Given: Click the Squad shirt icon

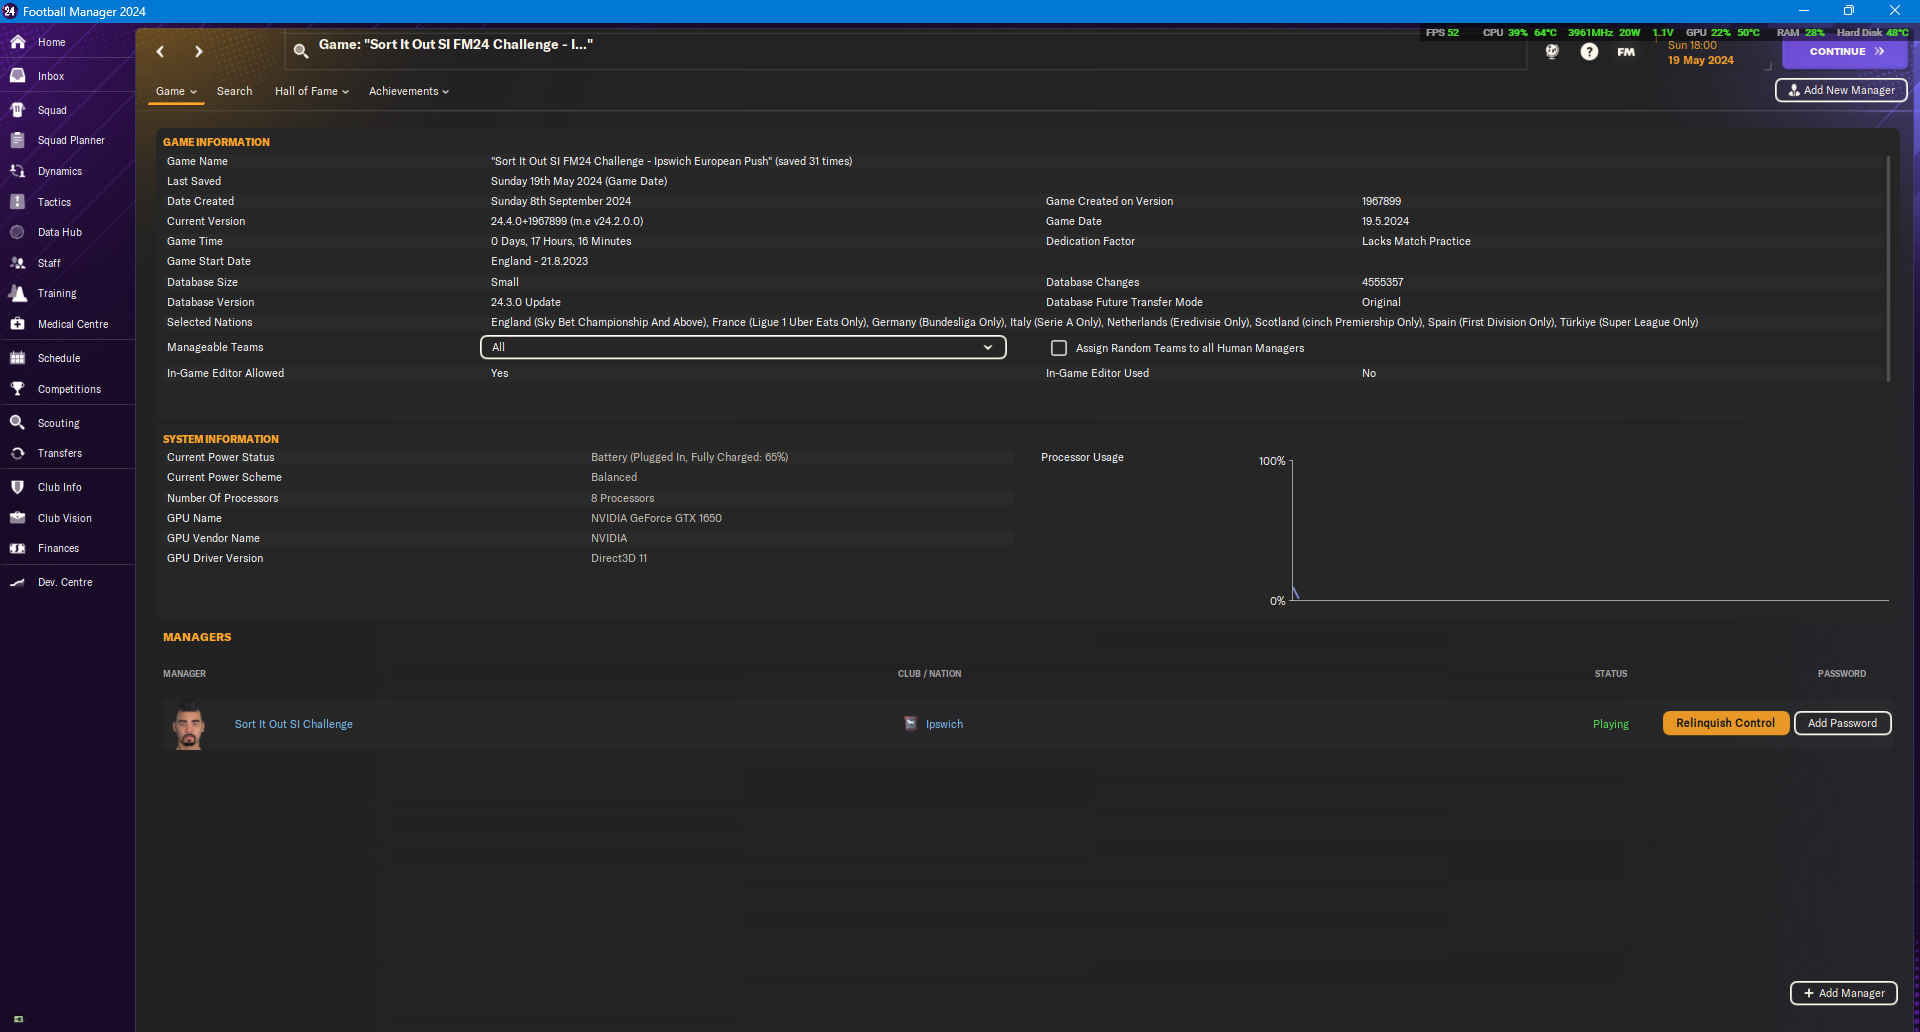Looking at the screenshot, I should coord(17,110).
